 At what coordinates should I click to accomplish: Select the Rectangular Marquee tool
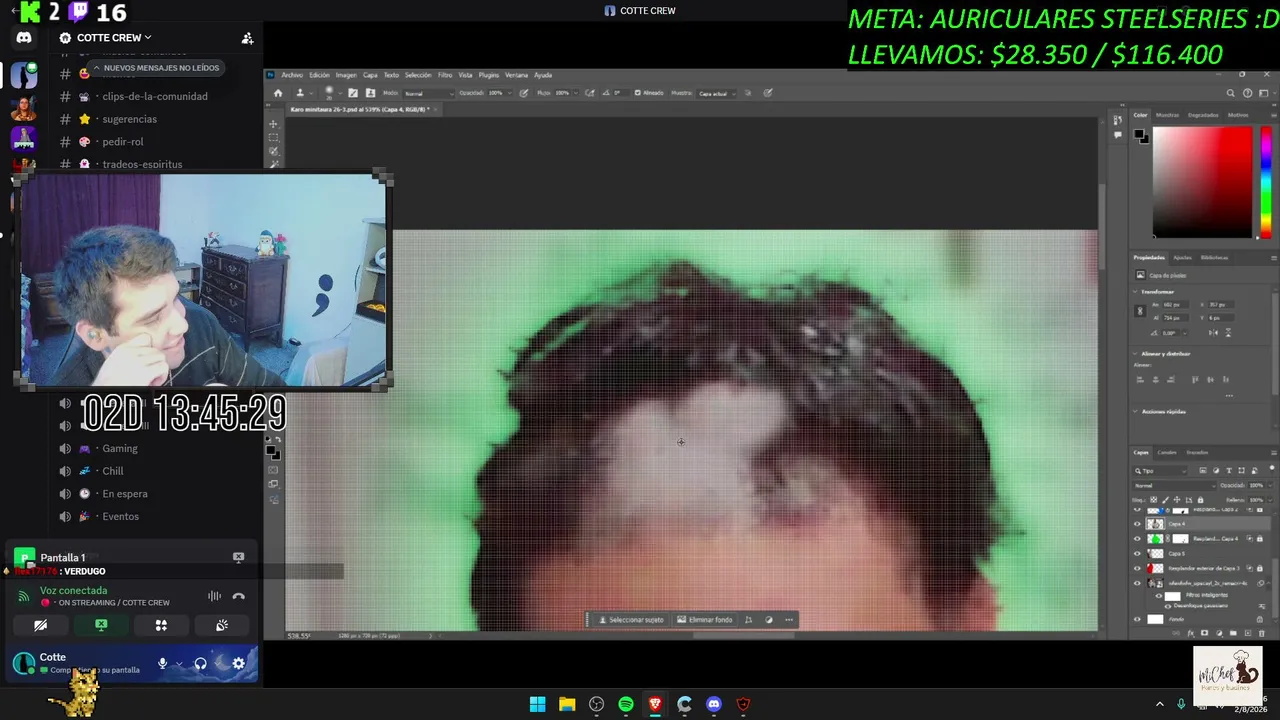(x=273, y=138)
